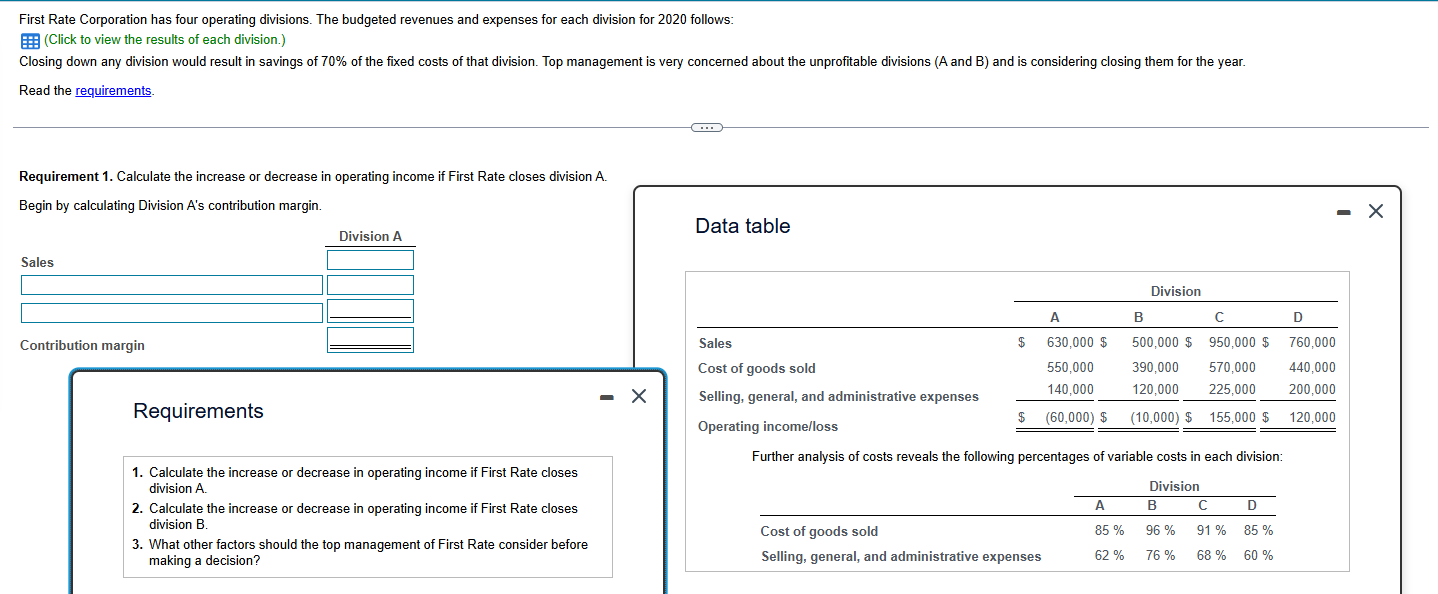Click the ellipsis control on the horizontal divider
This screenshot has height=594, width=1438.
tap(707, 128)
